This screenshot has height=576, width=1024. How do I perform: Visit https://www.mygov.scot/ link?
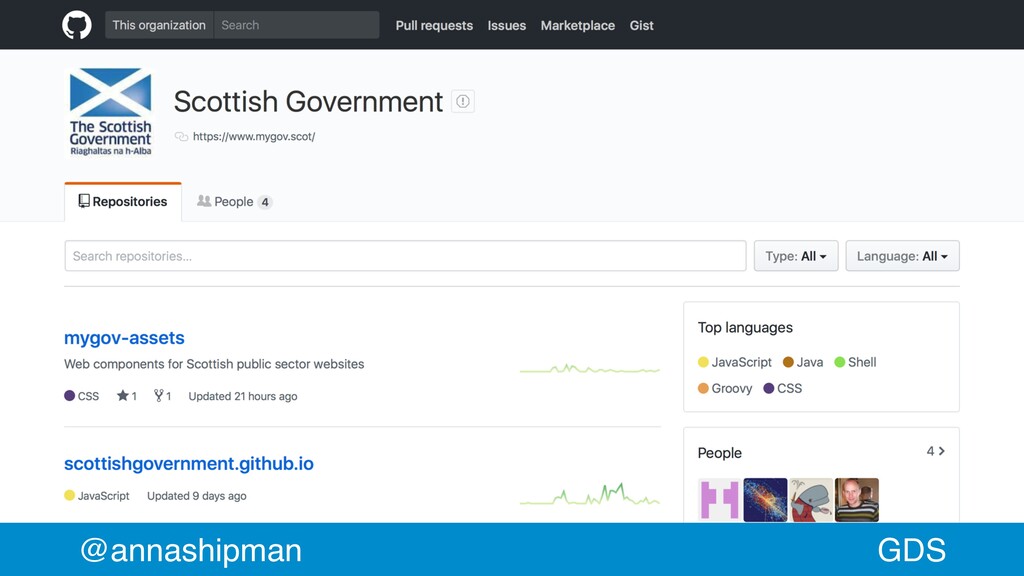pos(254,136)
